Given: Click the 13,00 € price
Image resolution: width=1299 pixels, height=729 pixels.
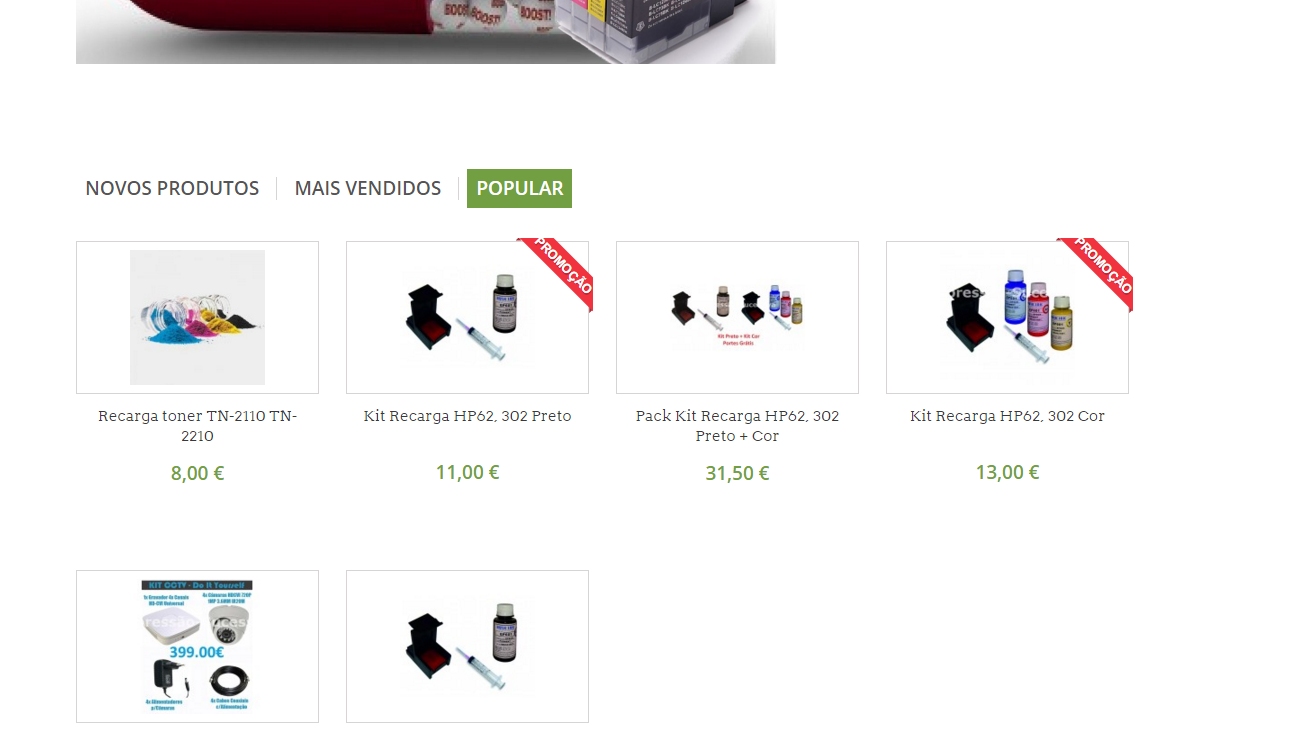Looking at the screenshot, I should point(1007,472).
